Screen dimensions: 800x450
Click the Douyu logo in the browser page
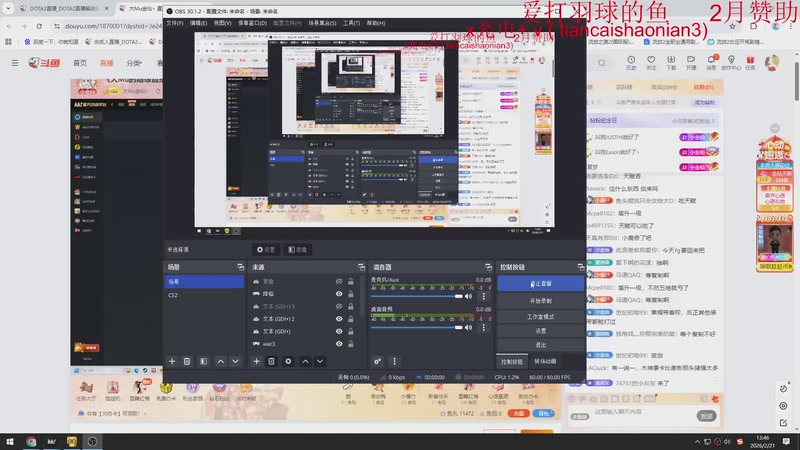coord(44,63)
